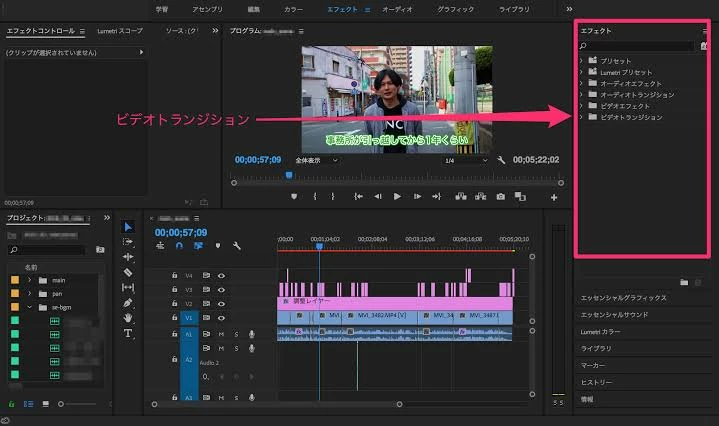Click the Program monitor playhead
Image resolution: width=719 pixels, height=426 pixels.
(289, 175)
